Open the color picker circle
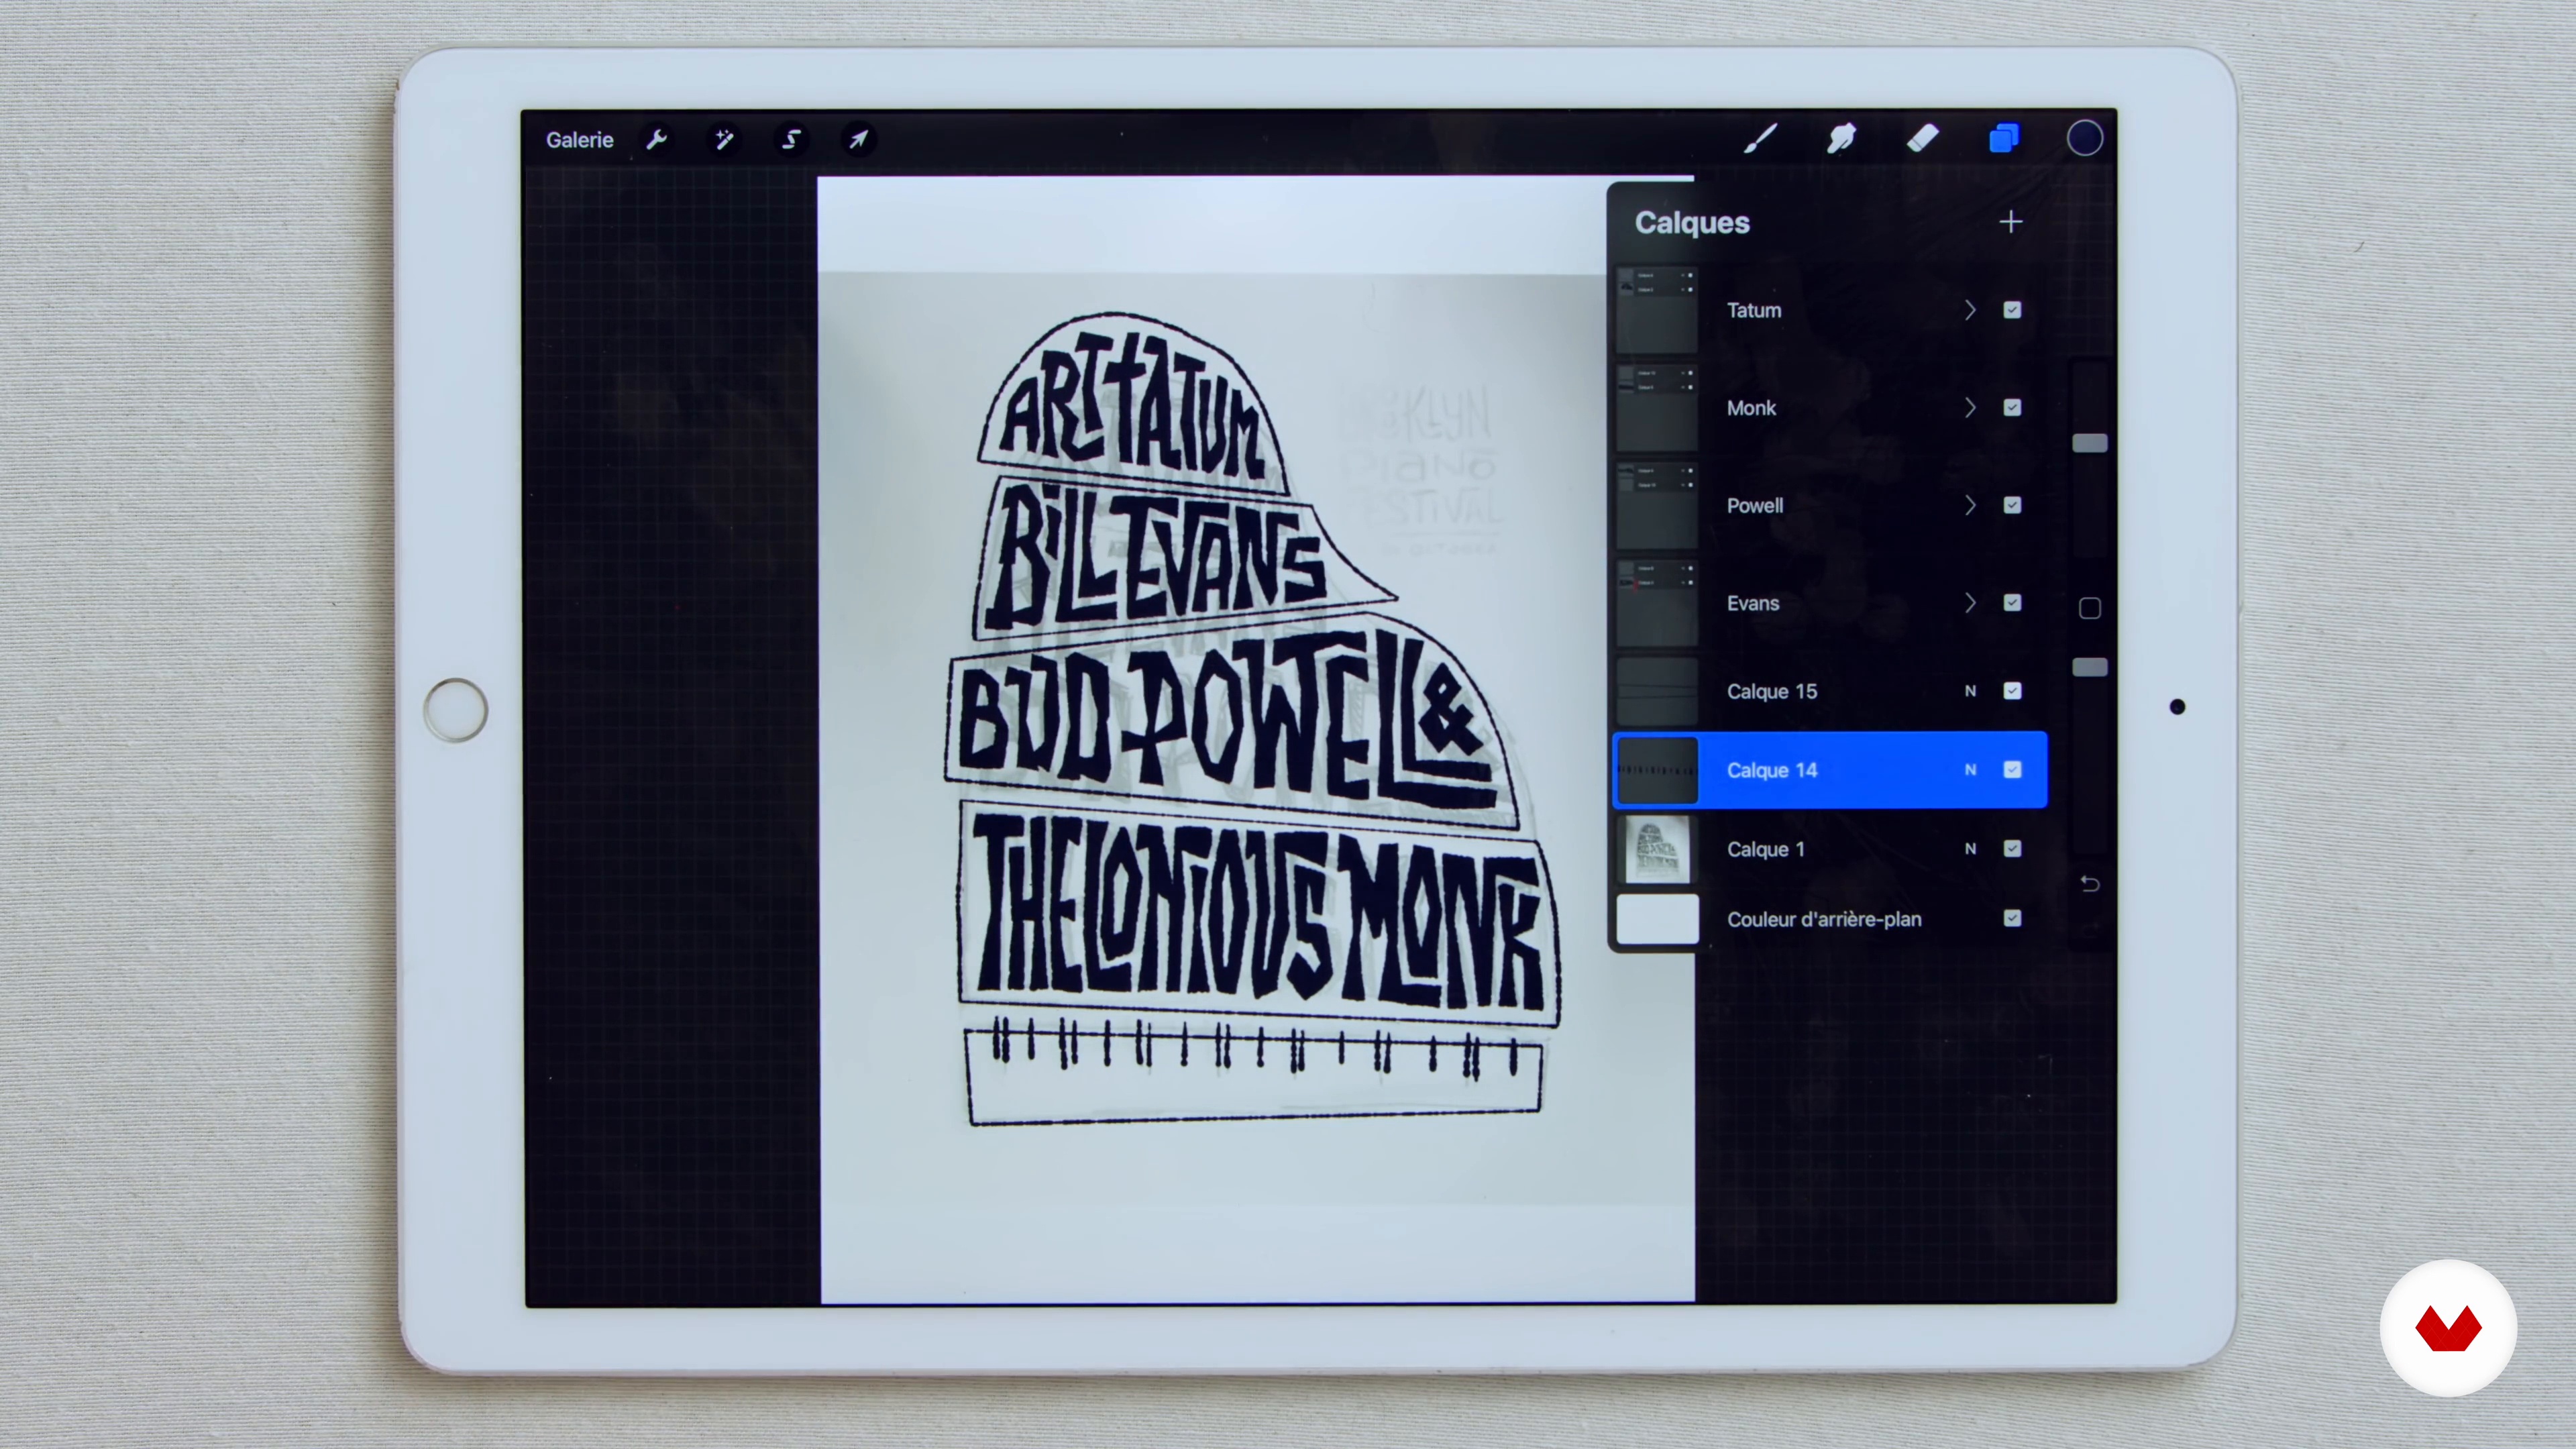 point(2085,139)
